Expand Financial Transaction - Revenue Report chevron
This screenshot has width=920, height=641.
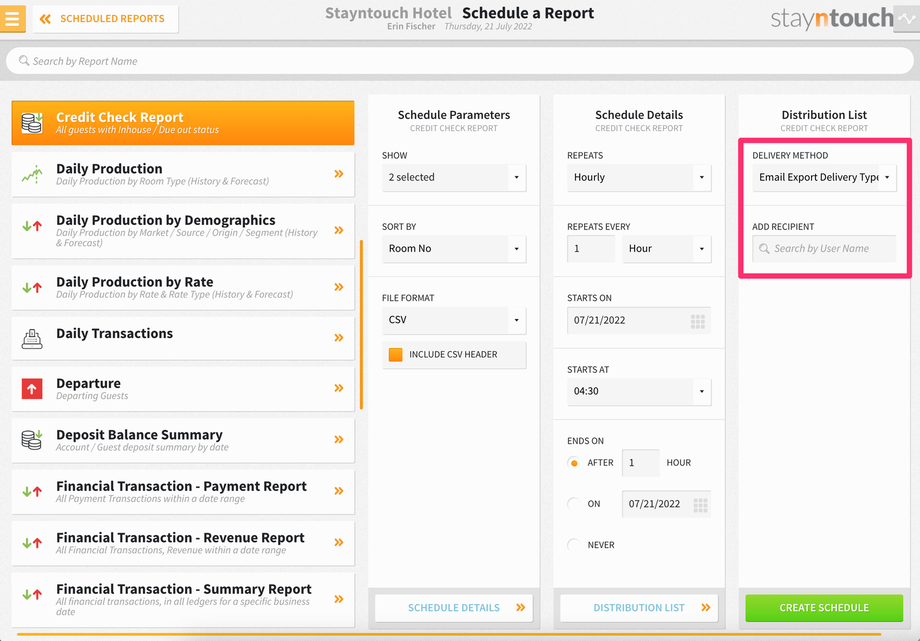[x=339, y=542]
